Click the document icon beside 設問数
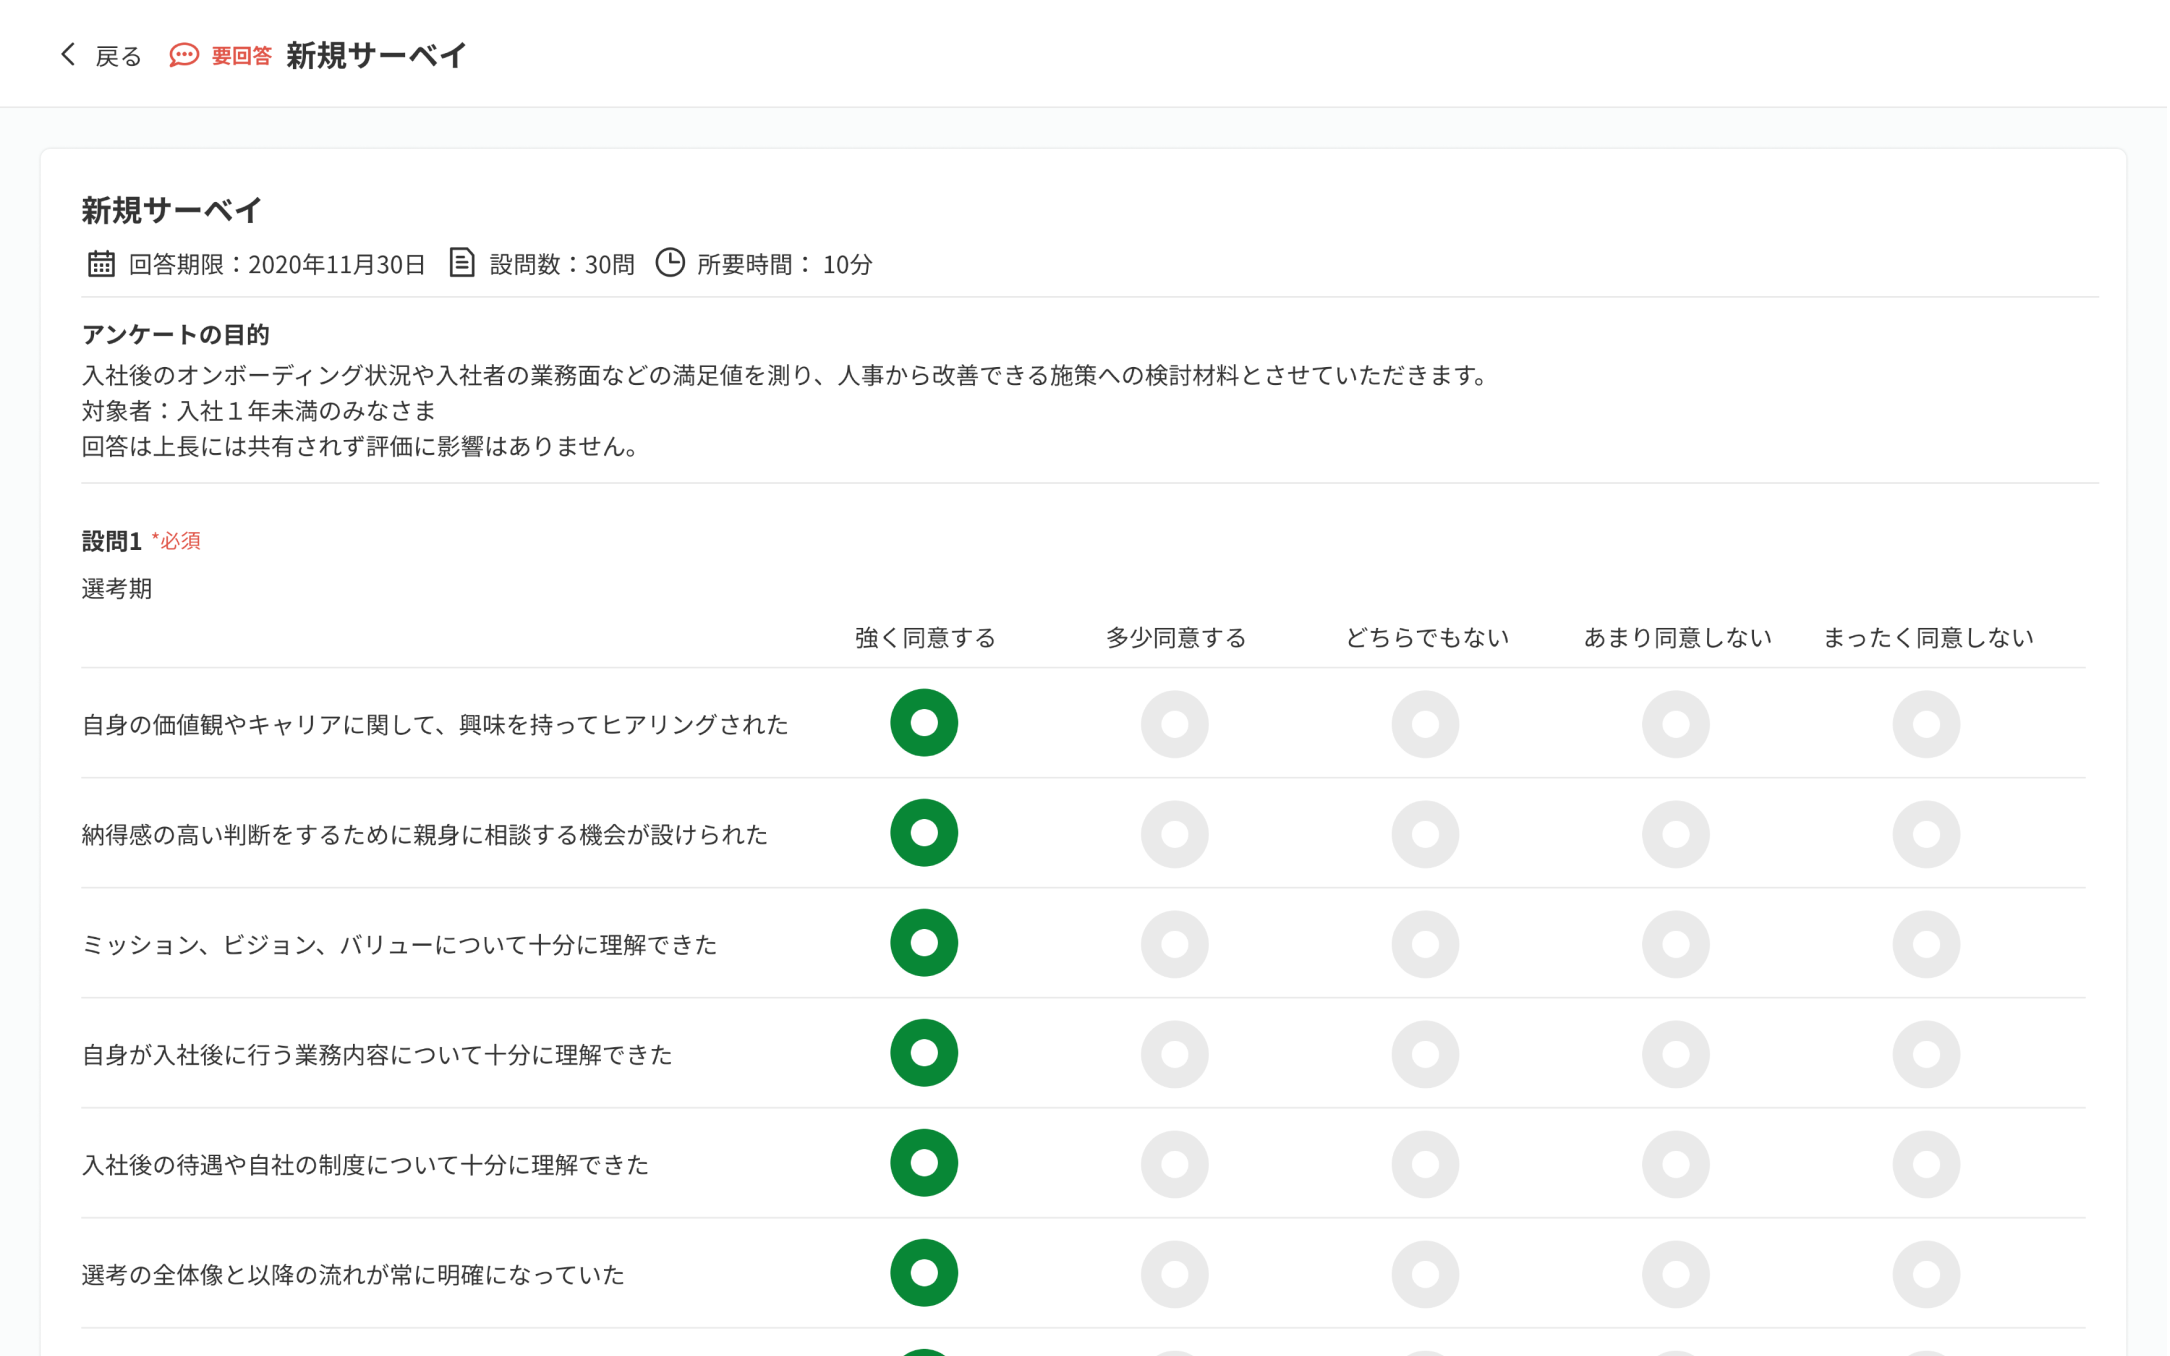Image resolution: width=2170 pixels, height=1356 pixels. 461,263
